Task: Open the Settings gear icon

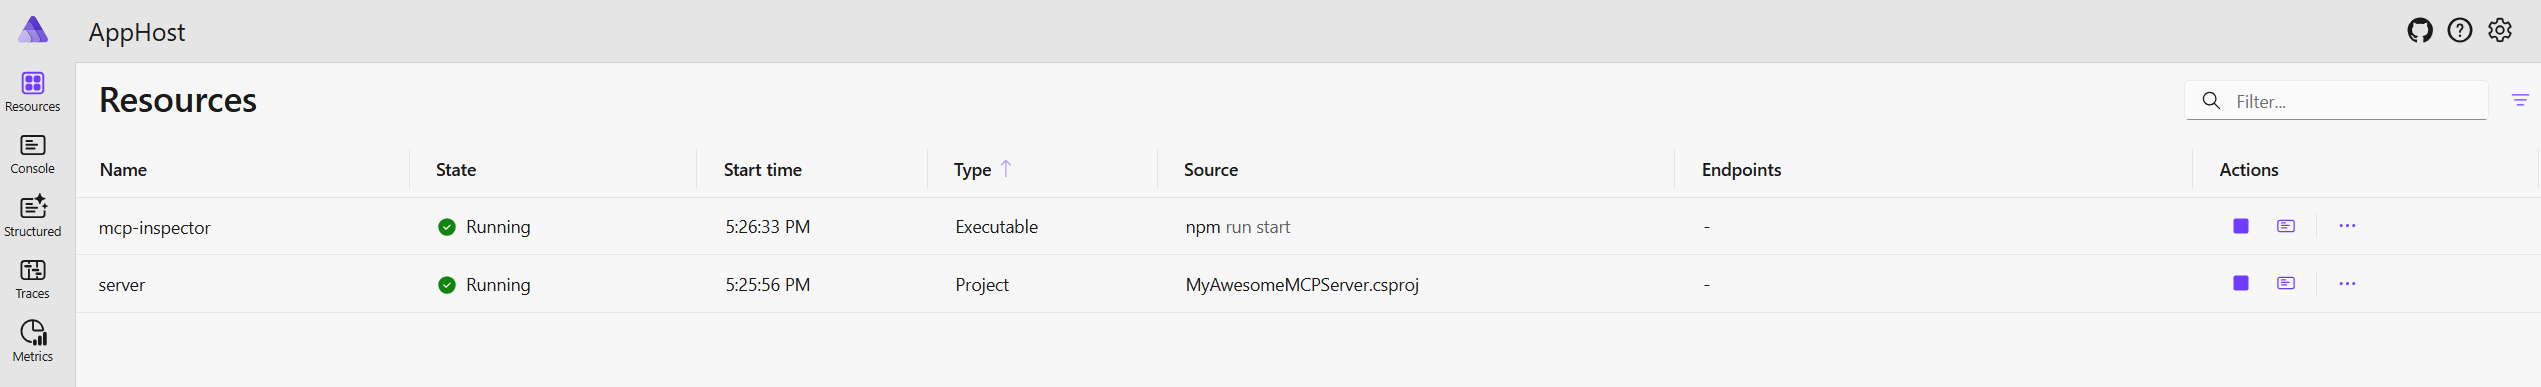Action: (2499, 31)
